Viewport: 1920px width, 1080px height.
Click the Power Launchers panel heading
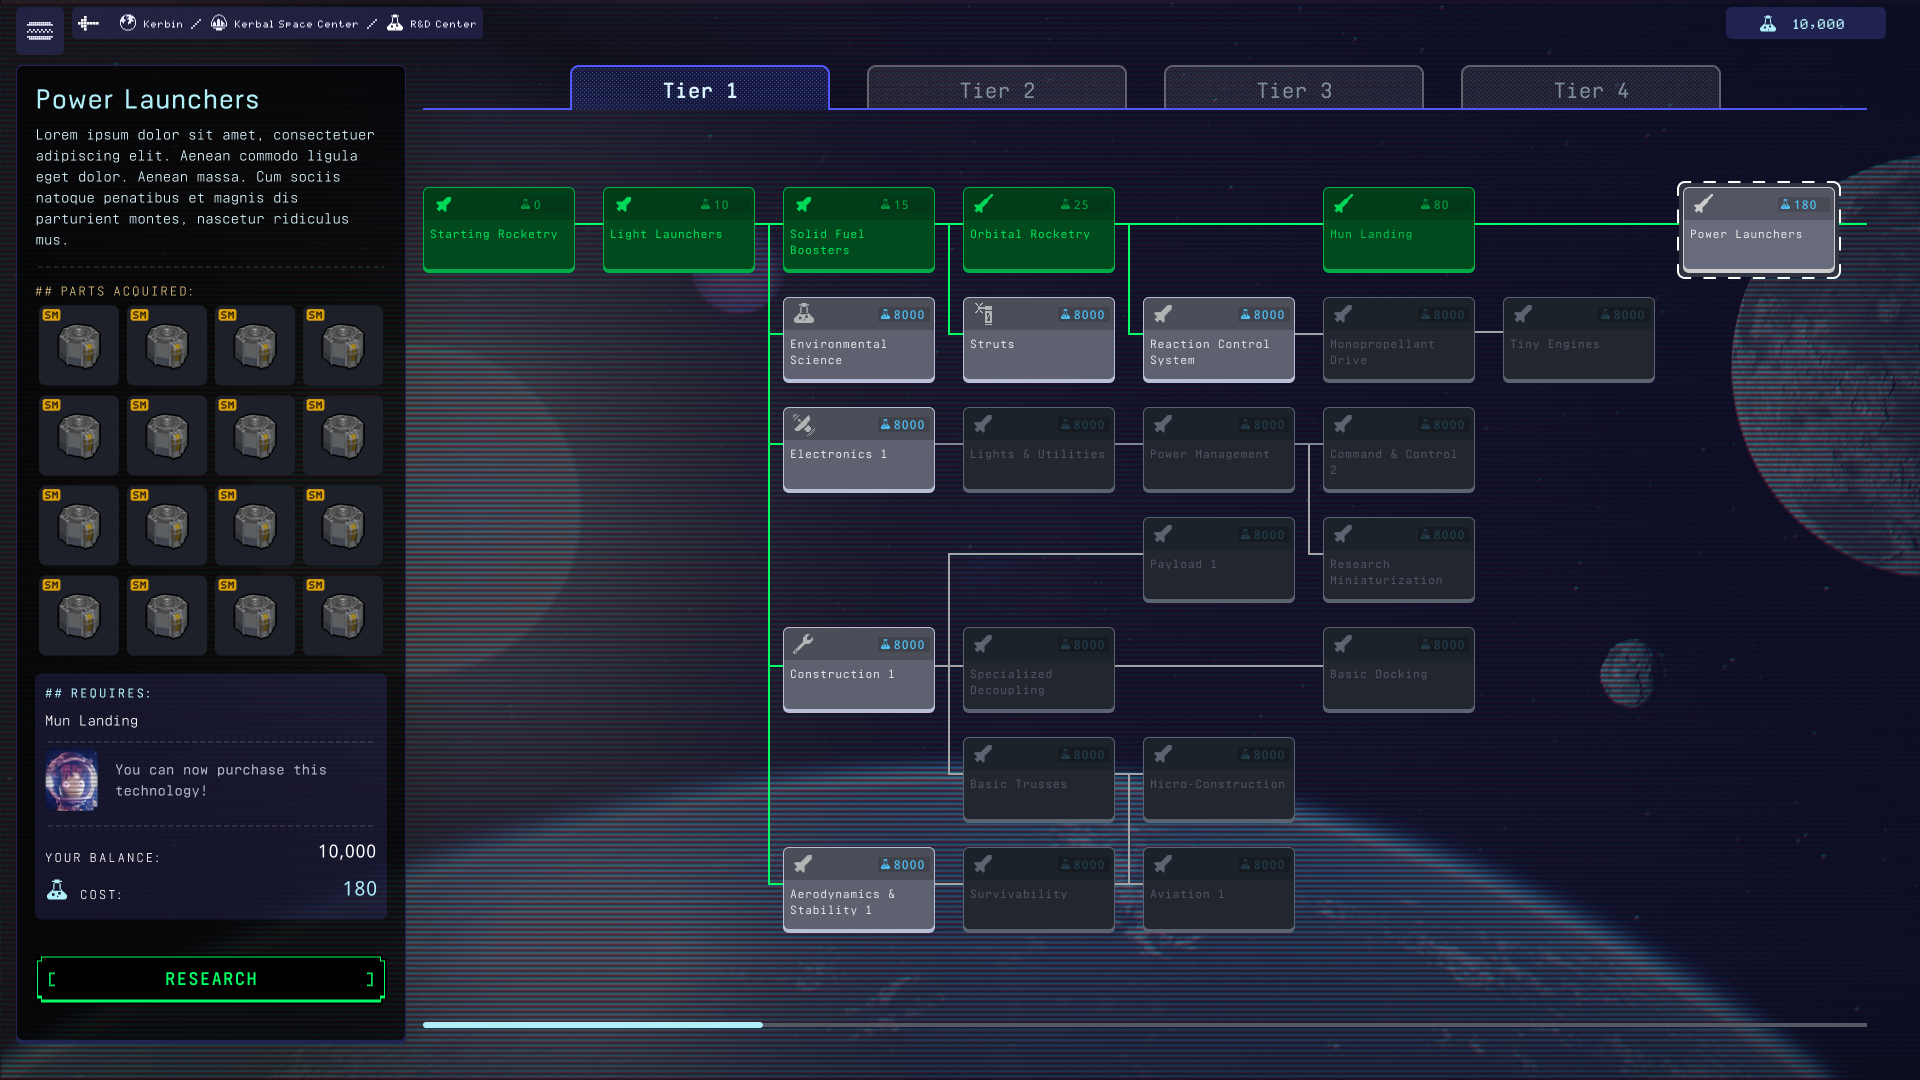[x=148, y=100]
